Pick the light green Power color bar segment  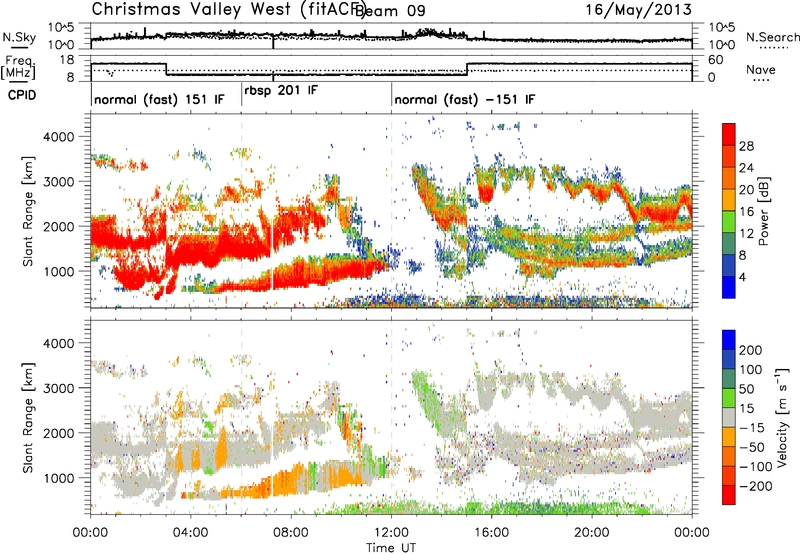(729, 222)
